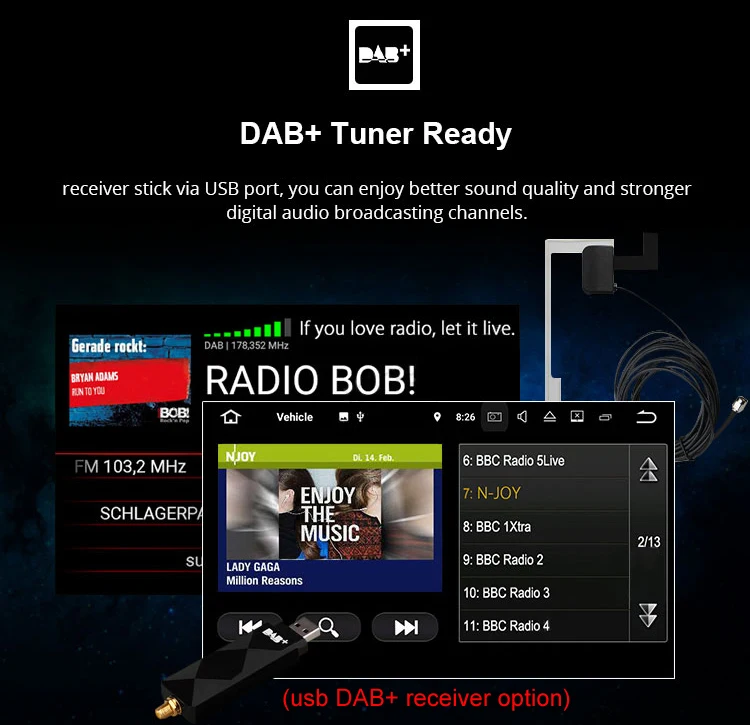Viewport: 750px width, 725px height.
Task: Go back with the return arrow icon
Action: click(646, 417)
